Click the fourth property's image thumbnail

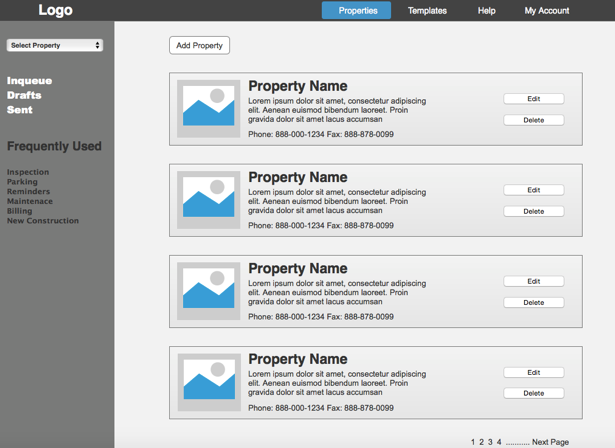tap(209, 382)
